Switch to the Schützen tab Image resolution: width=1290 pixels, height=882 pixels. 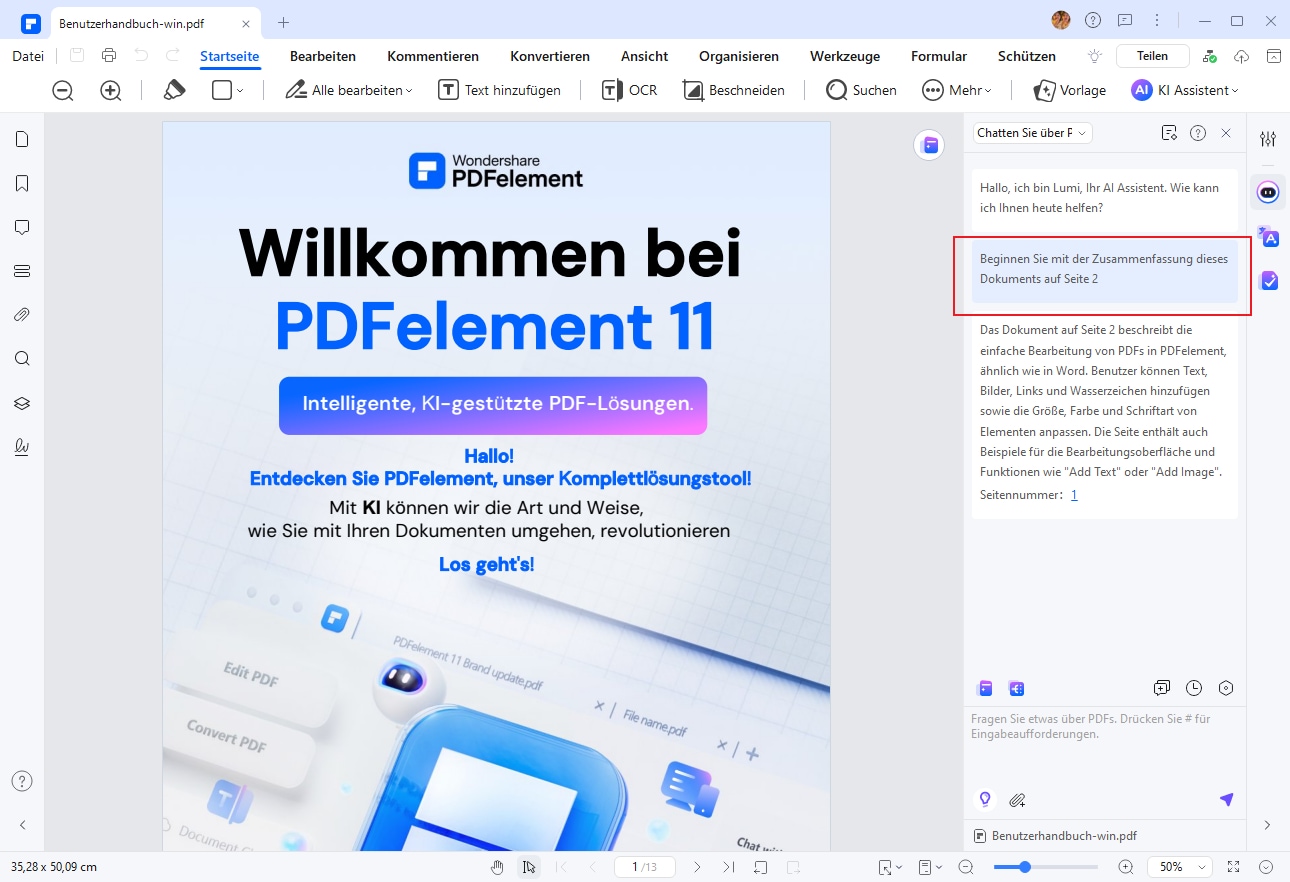1027,56
